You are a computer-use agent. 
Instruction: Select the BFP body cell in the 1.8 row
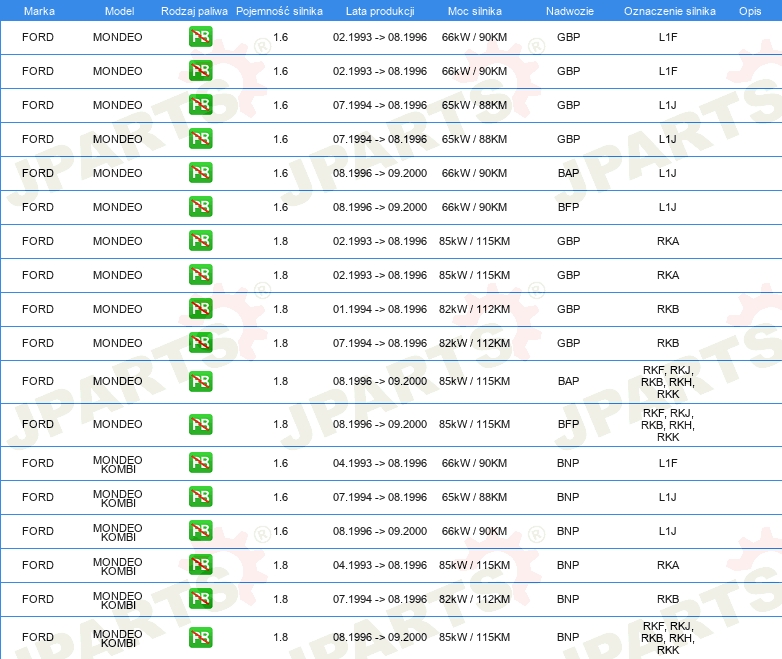click(x=569, y=424)
